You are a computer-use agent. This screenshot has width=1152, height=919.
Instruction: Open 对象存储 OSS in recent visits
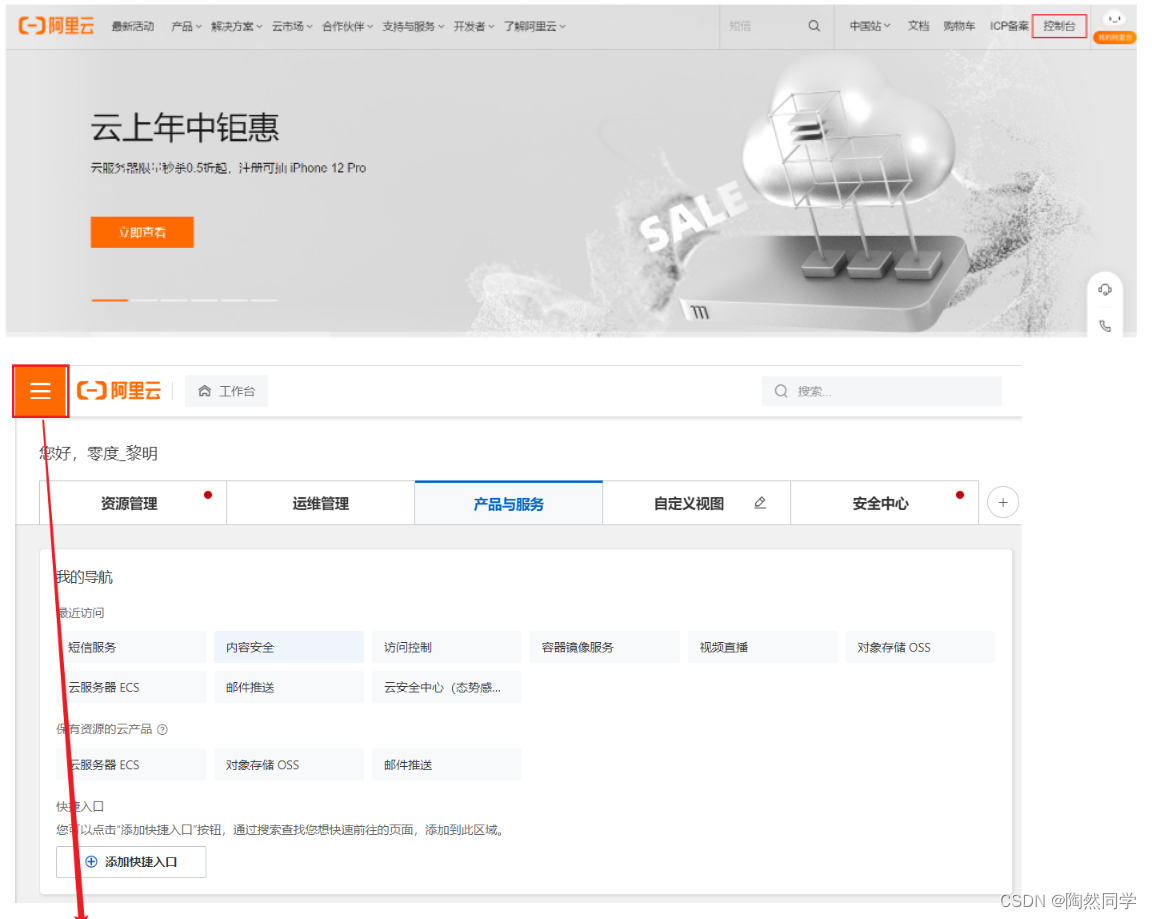point(921,647)
